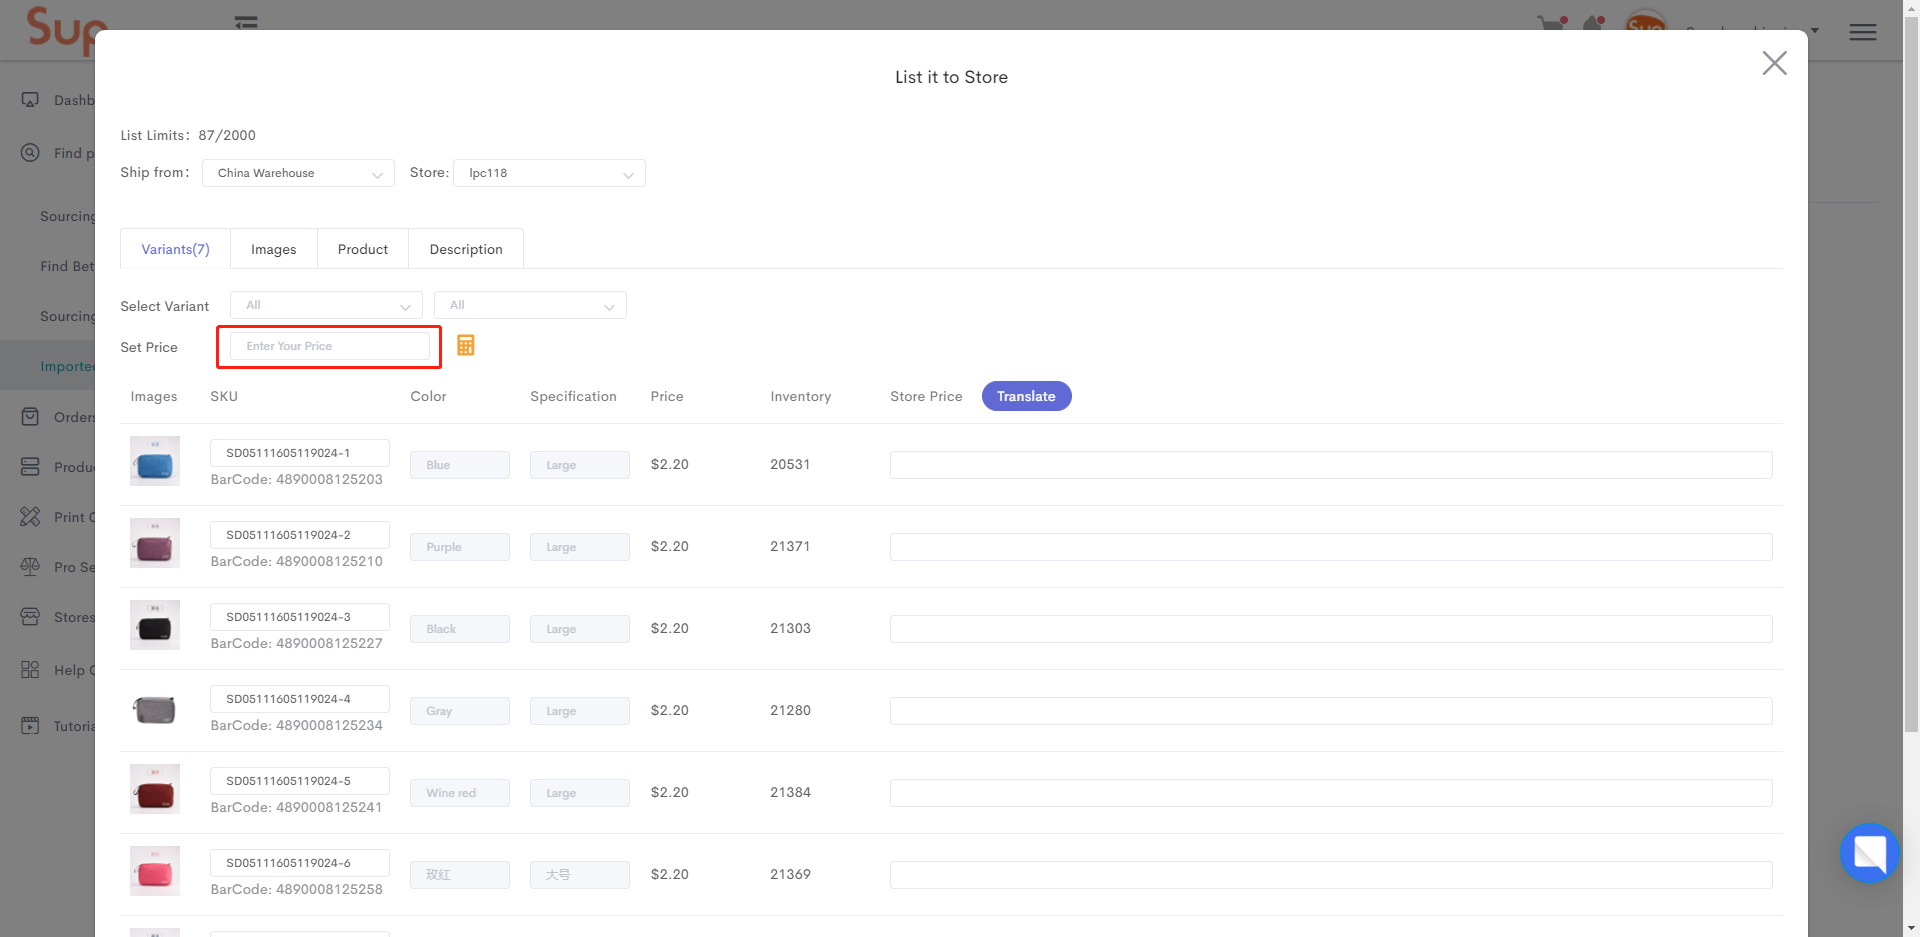
Task: Open the Description tab
Action: click(x=465, y=248)
